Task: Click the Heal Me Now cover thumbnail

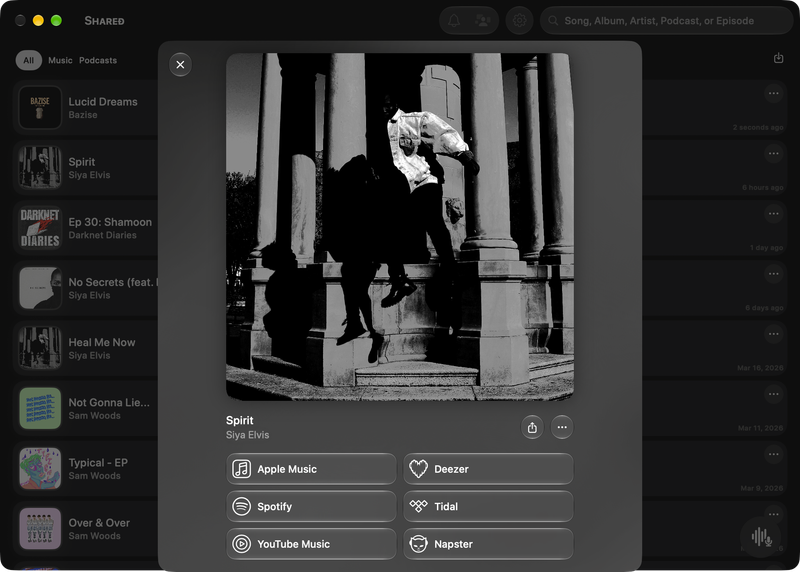Action: pyautogui.click(x=40, y=348)
